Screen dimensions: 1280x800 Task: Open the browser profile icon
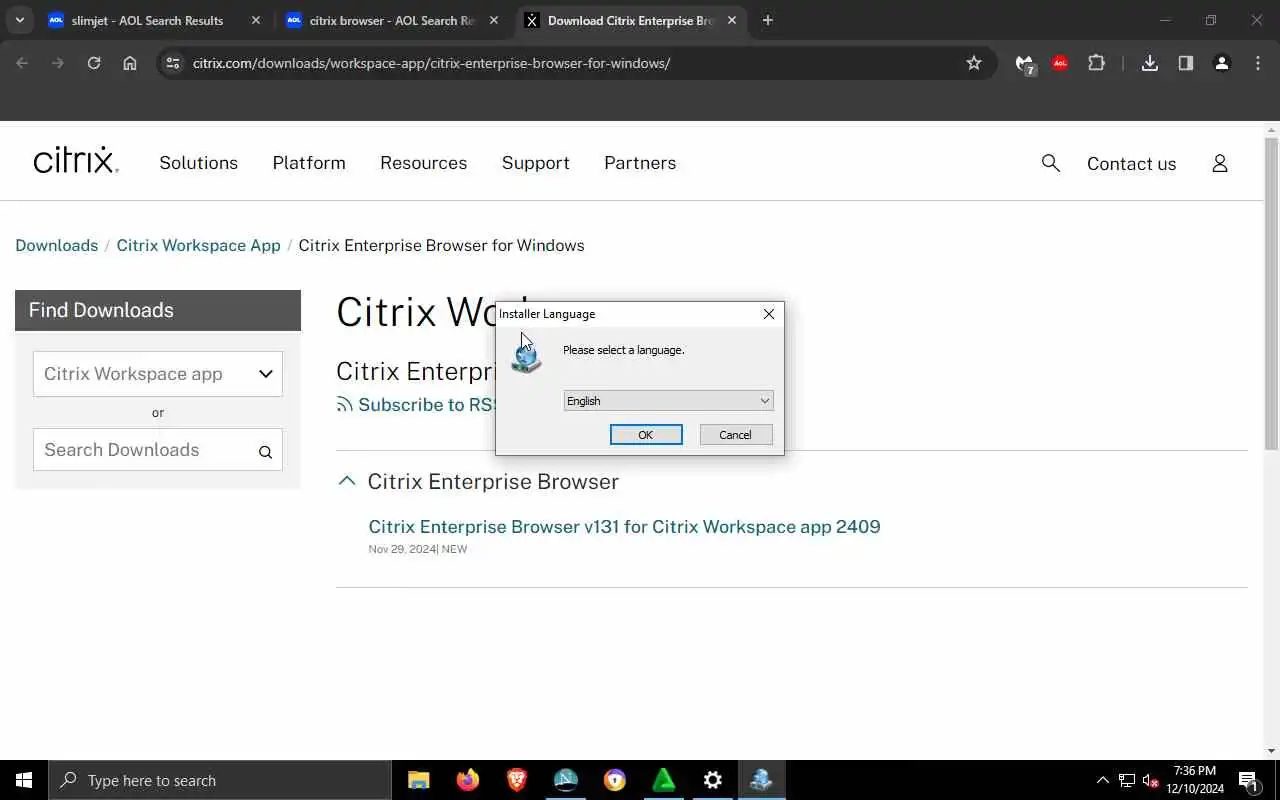coord(1222,63)
